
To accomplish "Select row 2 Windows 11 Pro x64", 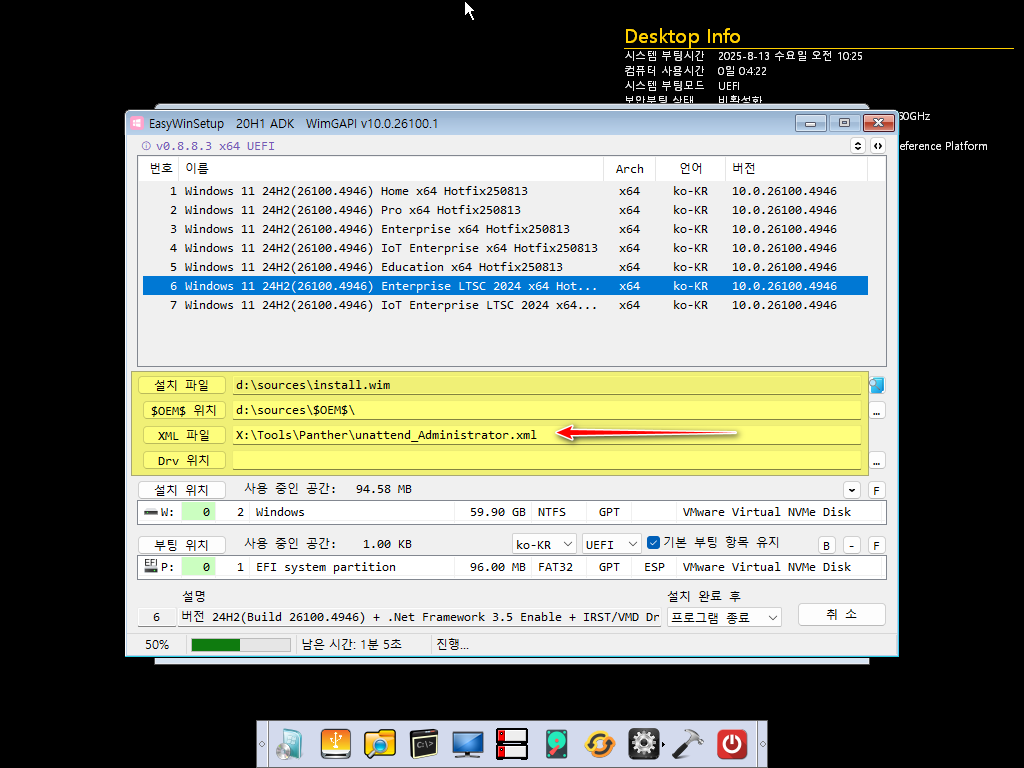I will 505,210.
